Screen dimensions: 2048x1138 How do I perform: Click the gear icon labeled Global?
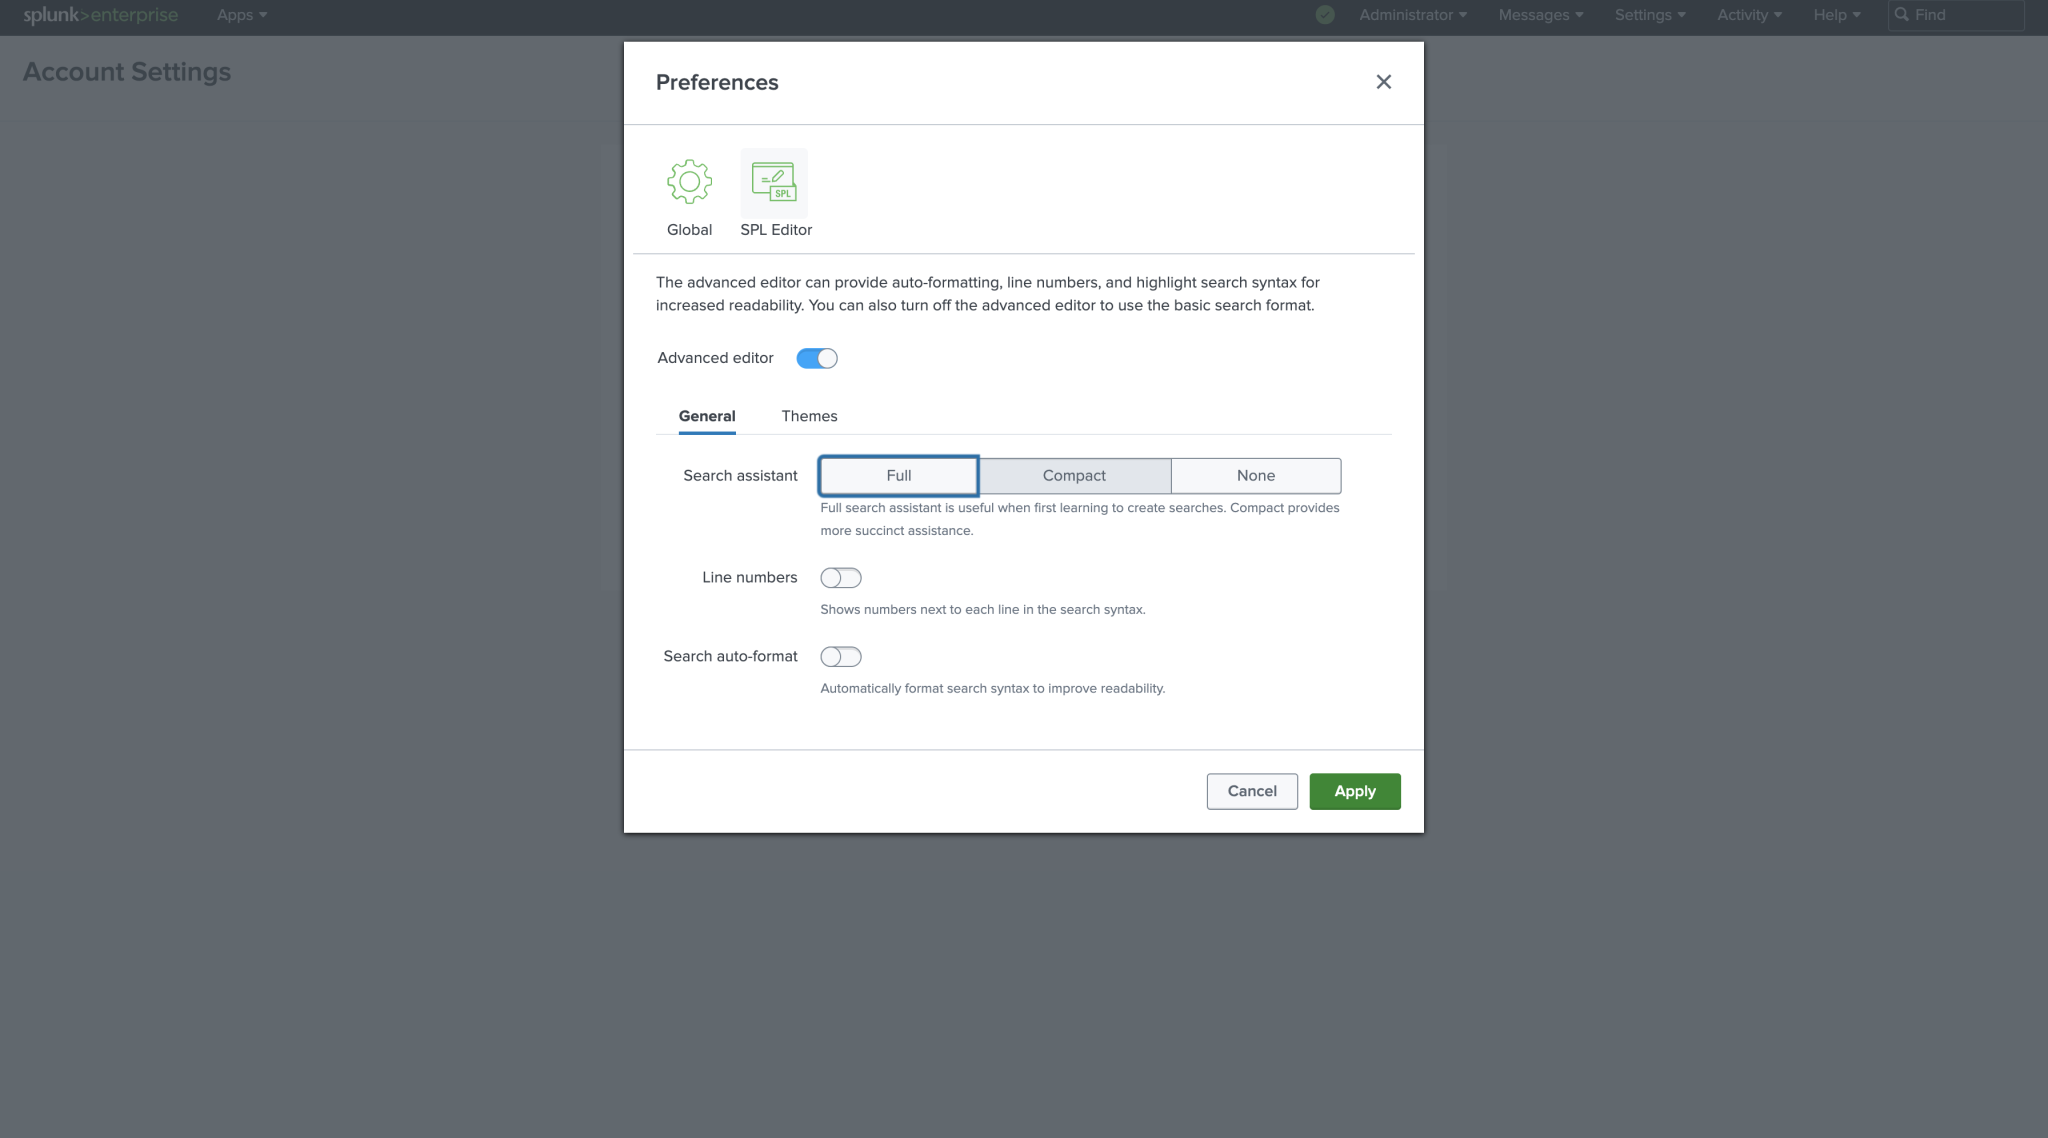point(688,182)
